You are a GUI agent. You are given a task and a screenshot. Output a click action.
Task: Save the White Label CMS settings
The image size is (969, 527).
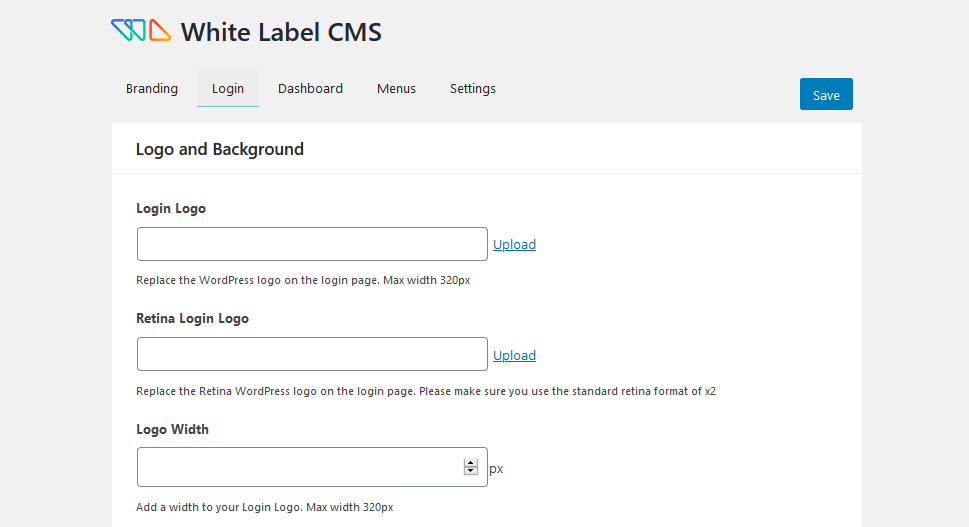pos(826,94)
